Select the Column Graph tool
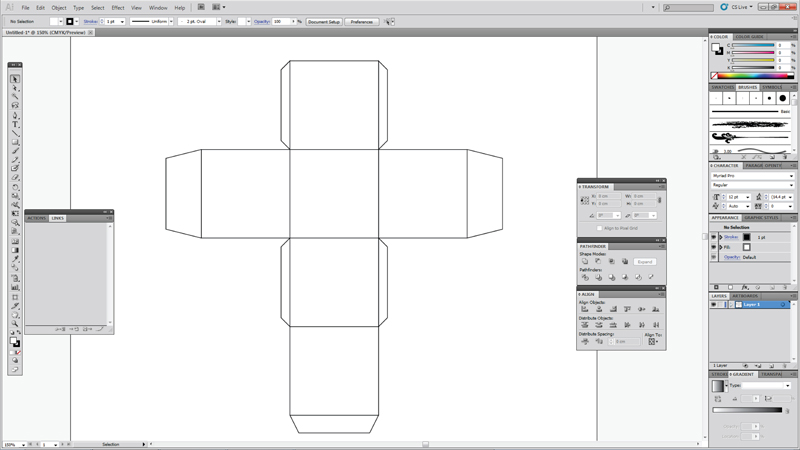Screen dimensions: 800x450 tap(15, 287)
